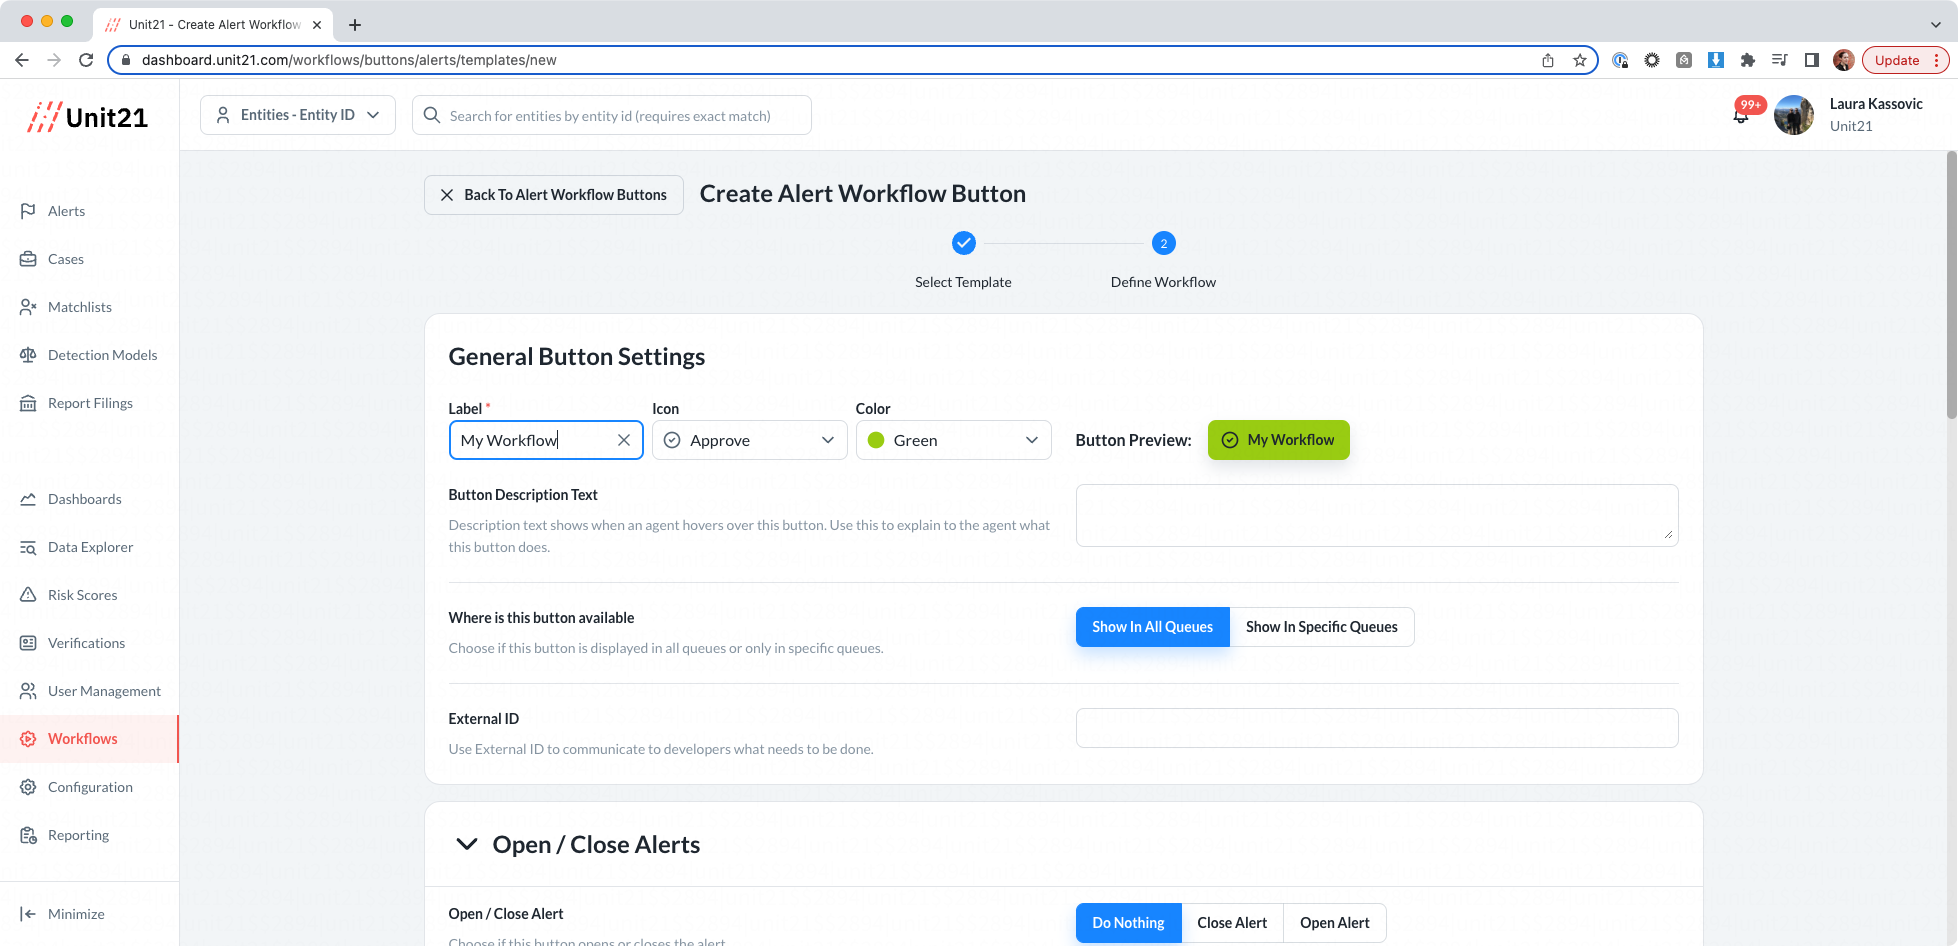Viewport: 1958px width, 946px height.
Task: Click the user name Laura Kassovic
Action: point(1876,104)
